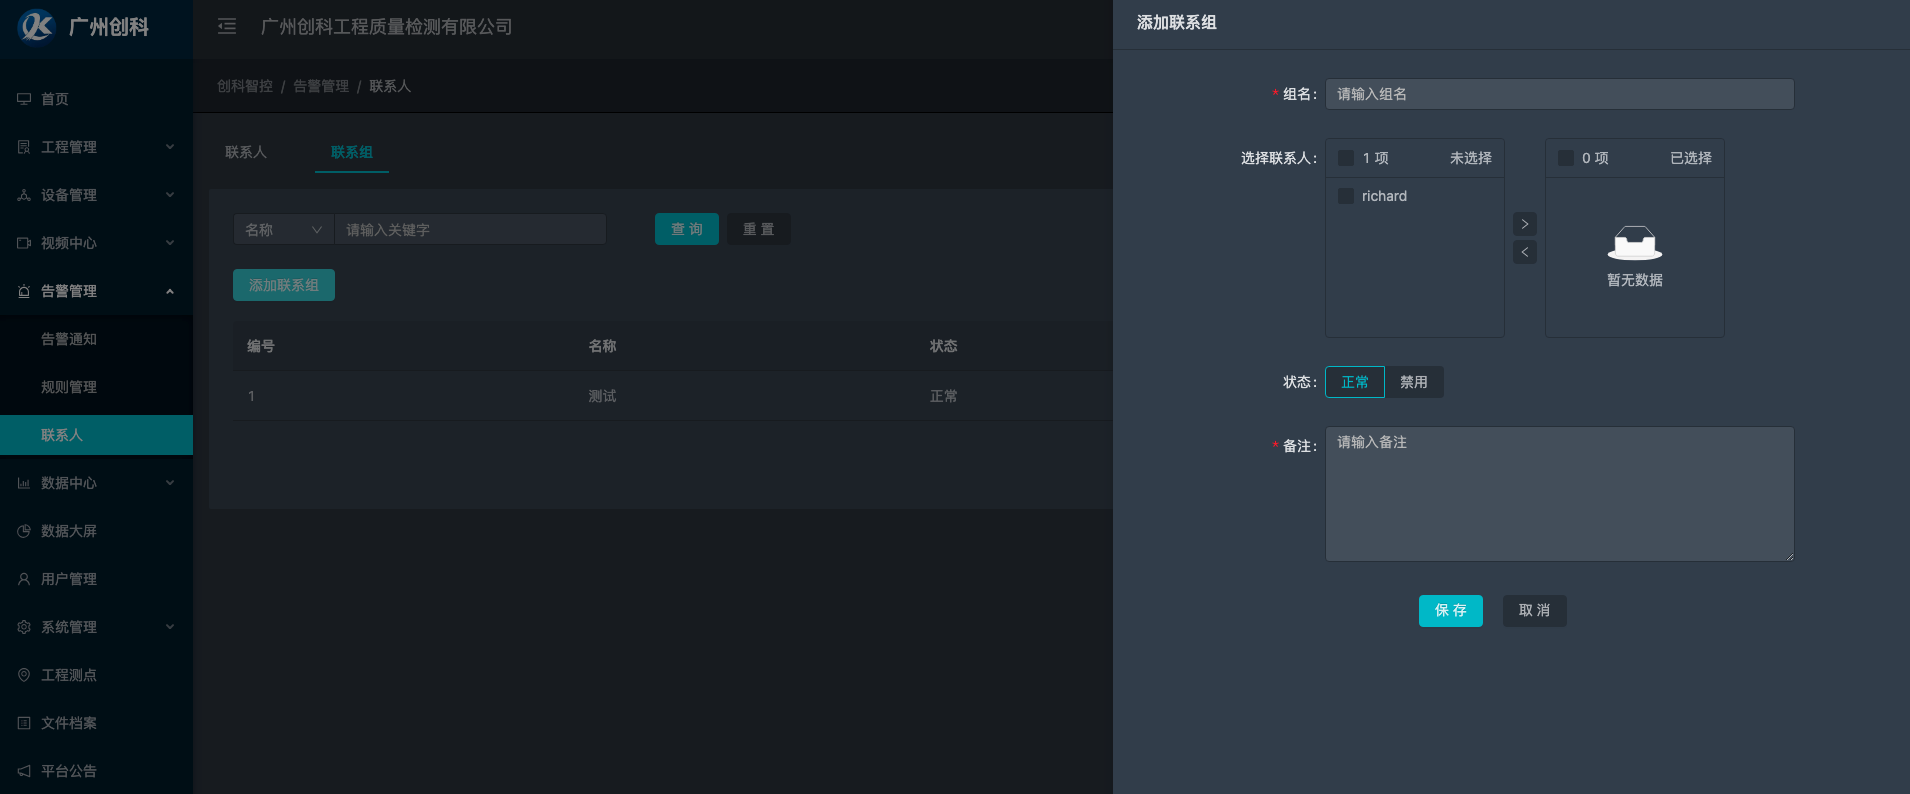Collapse the 告警管理 menu chevron
The height and width of the screenshot is (794, 1910).
(x=170, y=291)
